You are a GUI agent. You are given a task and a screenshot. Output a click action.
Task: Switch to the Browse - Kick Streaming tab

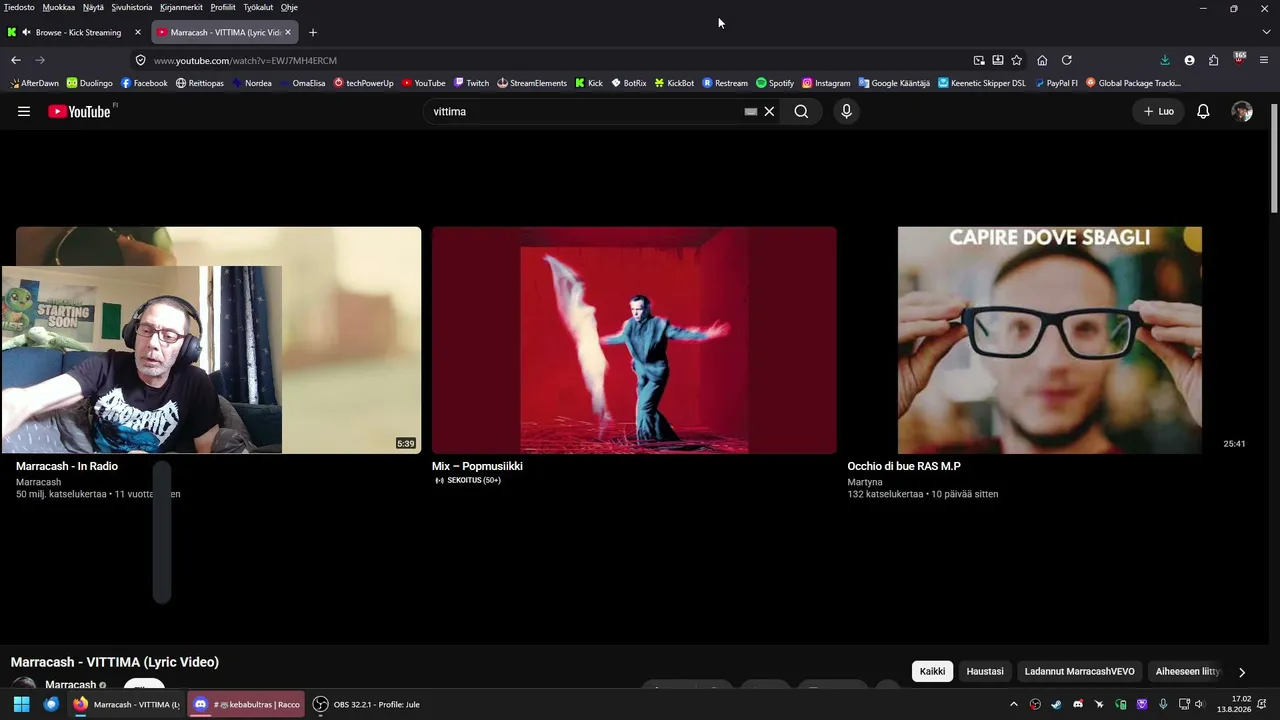tap(75, 32)
